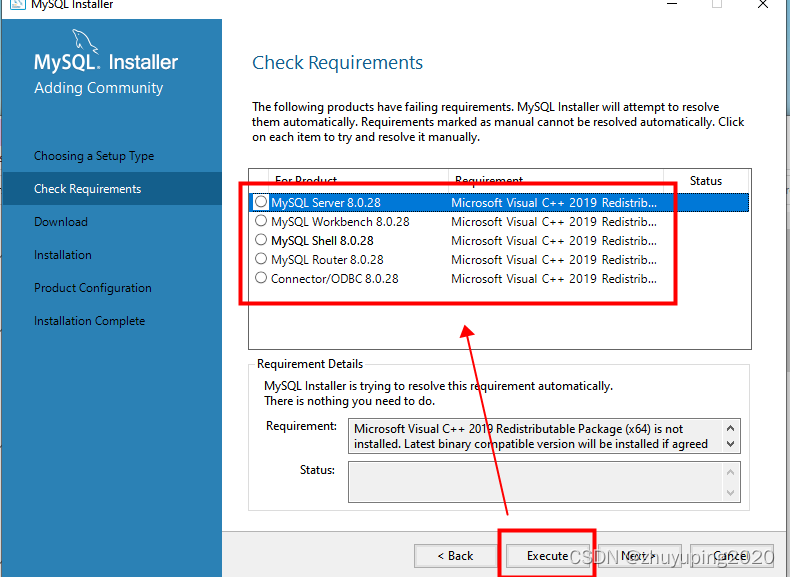Click the MySQL Shell 8.0.28 product name
790x577 pixels.
[322, 240]
